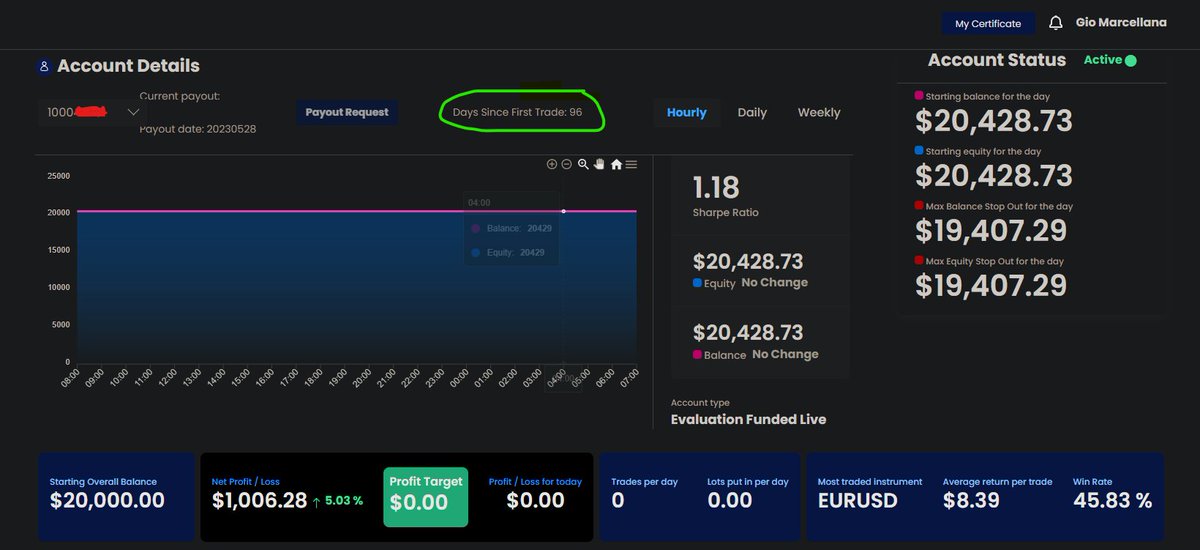Click the Account Details user icon

pyautogui.click(x=44, y=66)
